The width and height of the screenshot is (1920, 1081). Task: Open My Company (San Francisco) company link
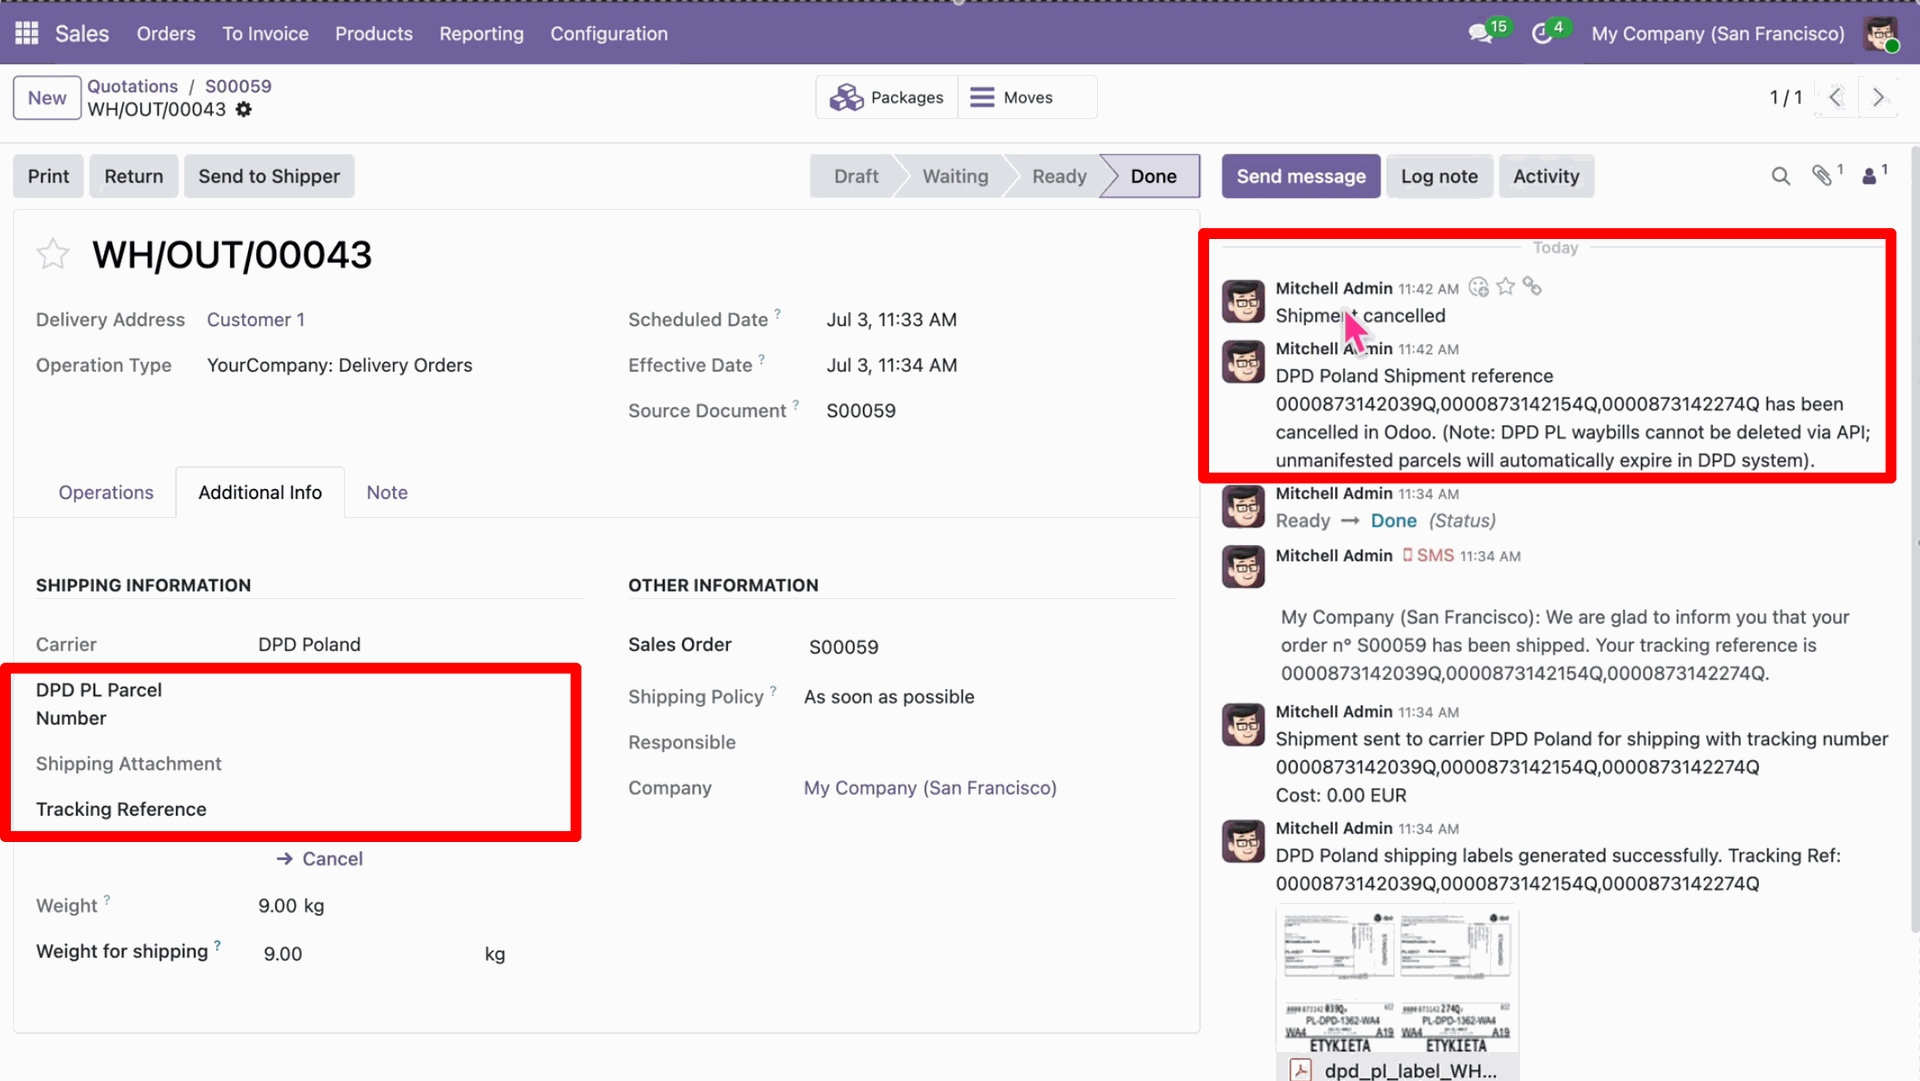[930, 788]
